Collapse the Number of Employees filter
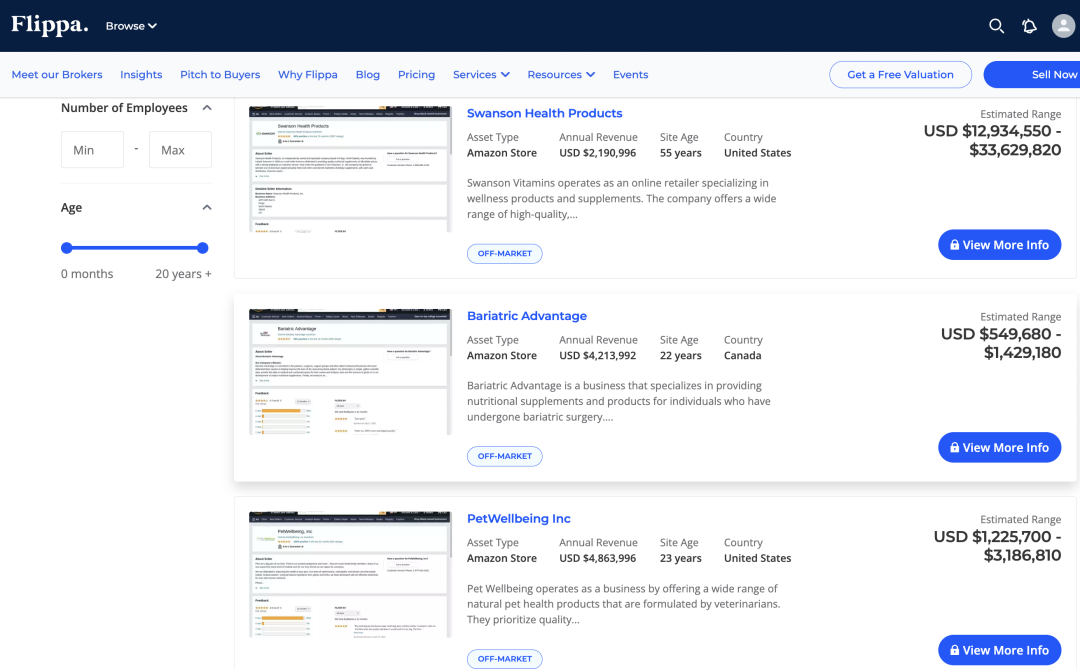This screenshot has width=1080, height=669. (207, 107)
